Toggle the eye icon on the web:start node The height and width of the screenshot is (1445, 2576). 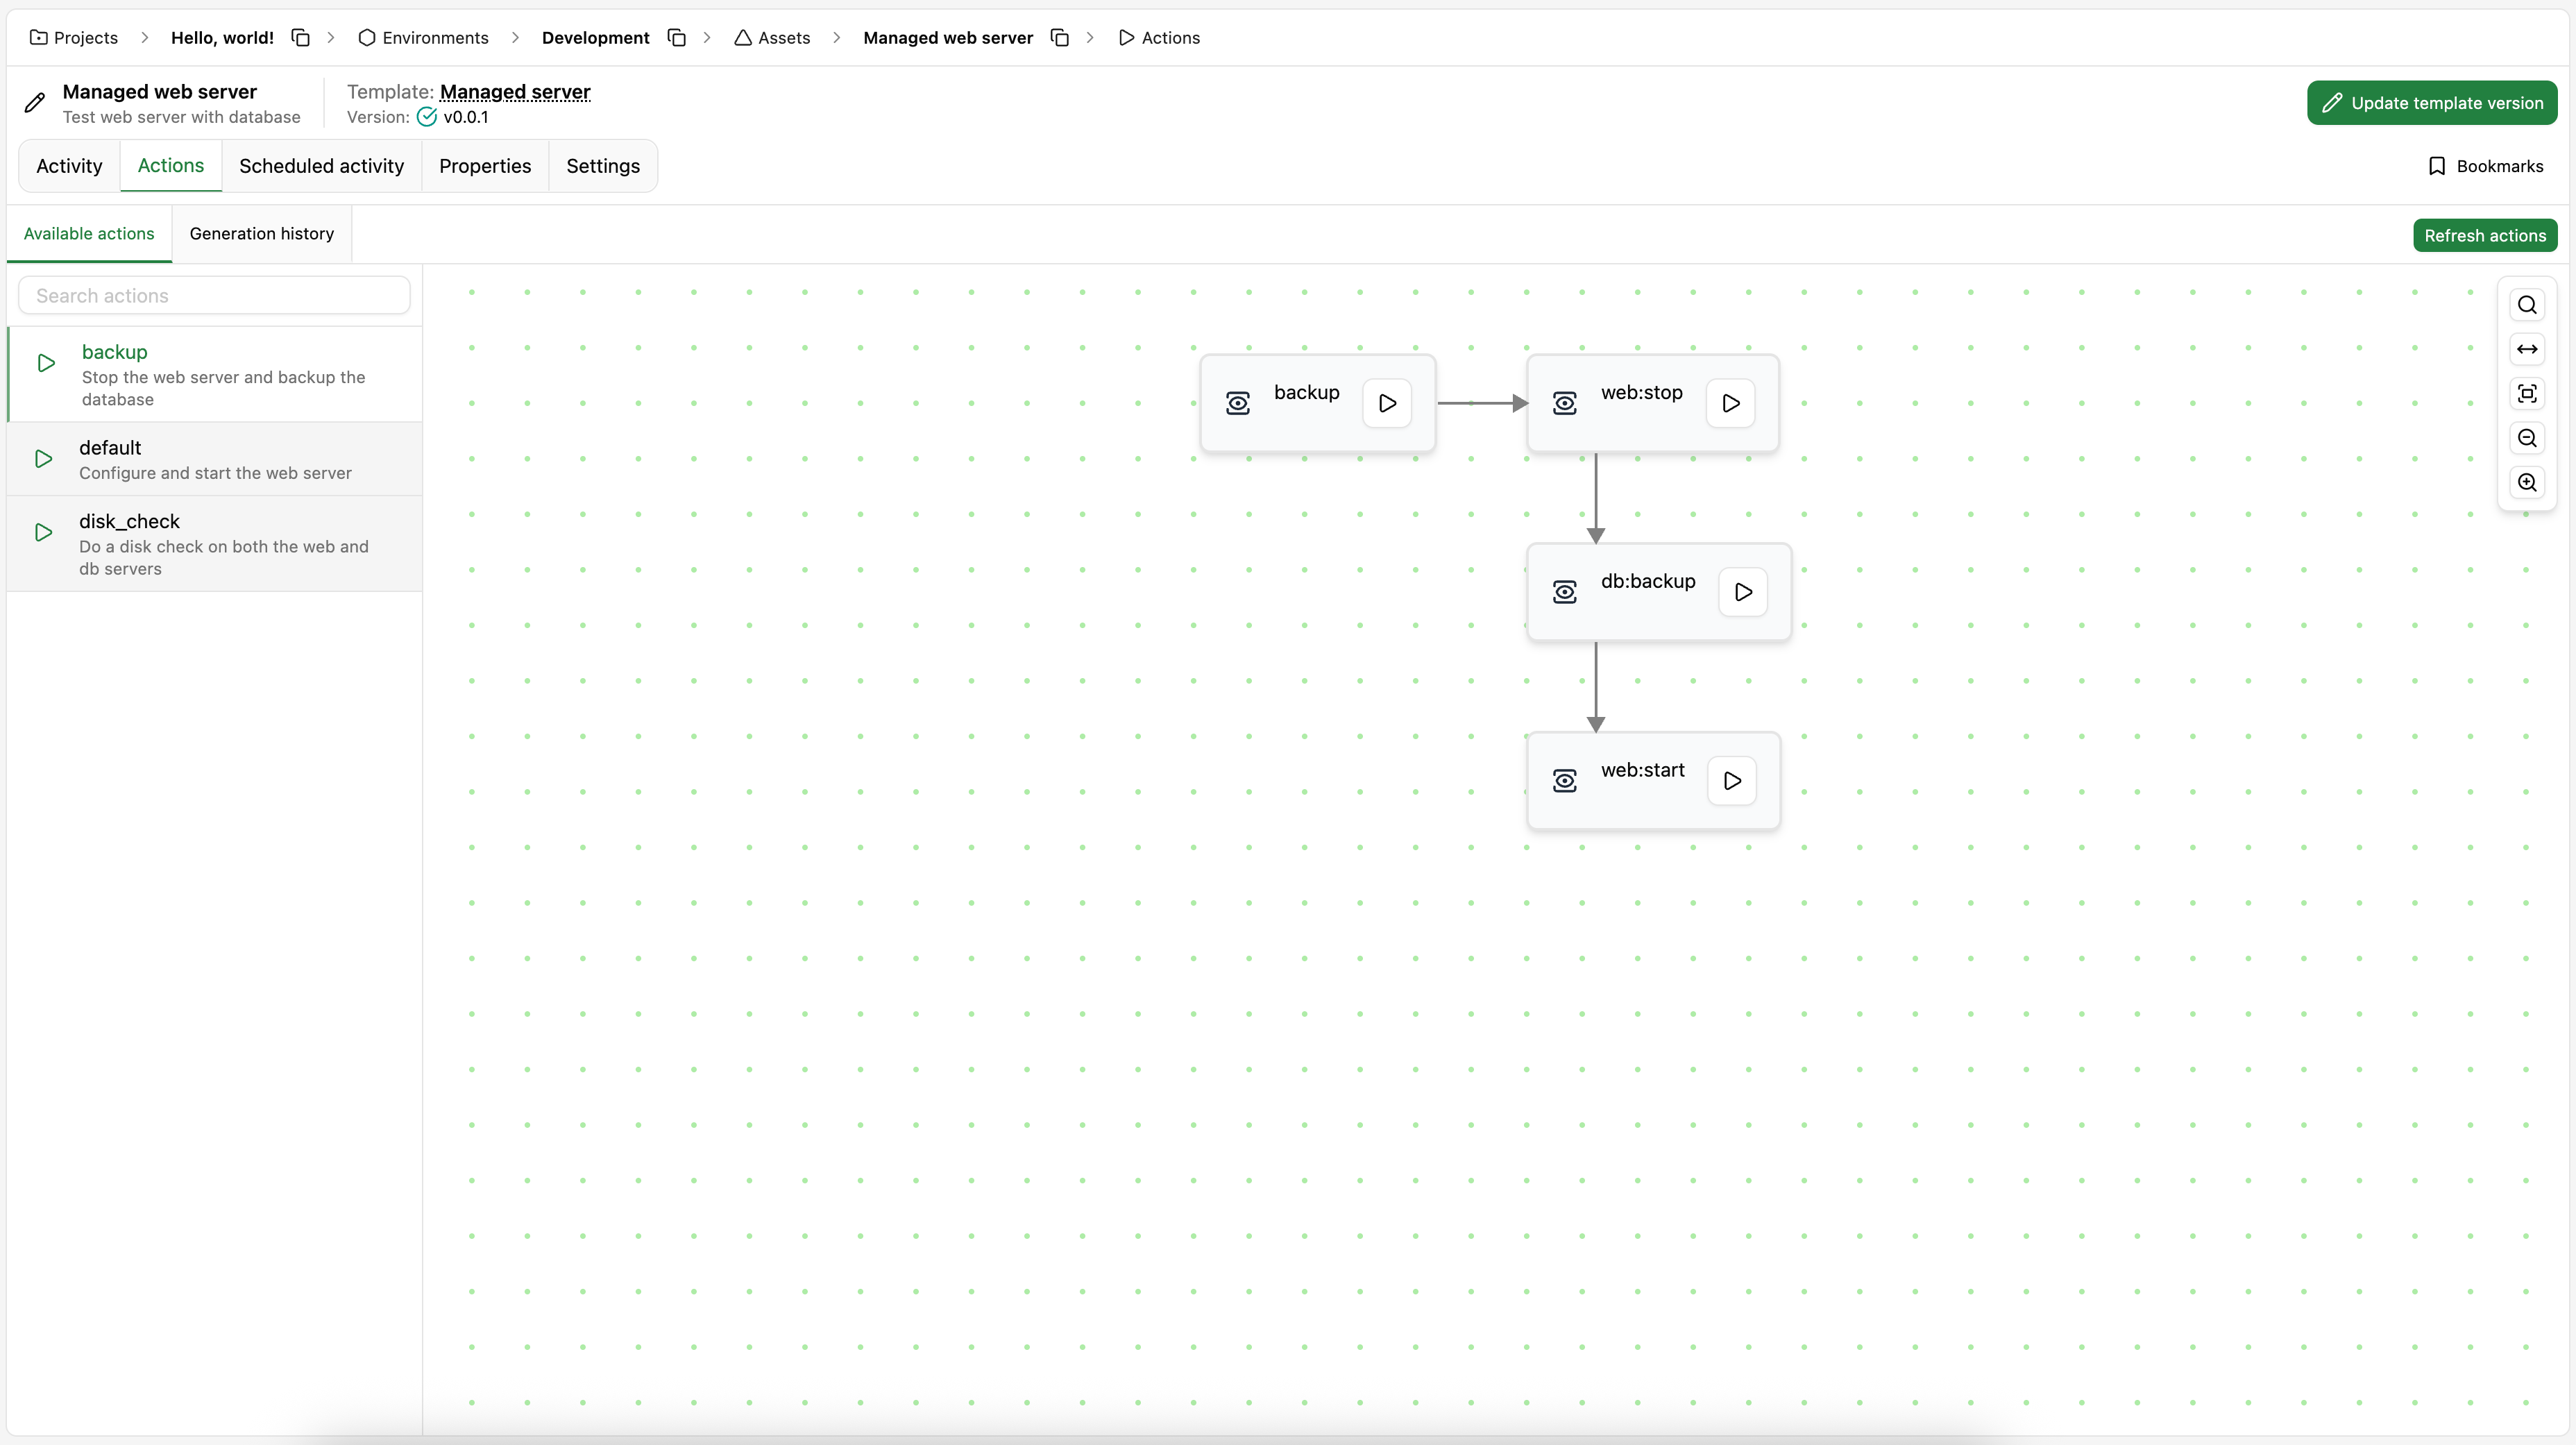point(1565,781)
